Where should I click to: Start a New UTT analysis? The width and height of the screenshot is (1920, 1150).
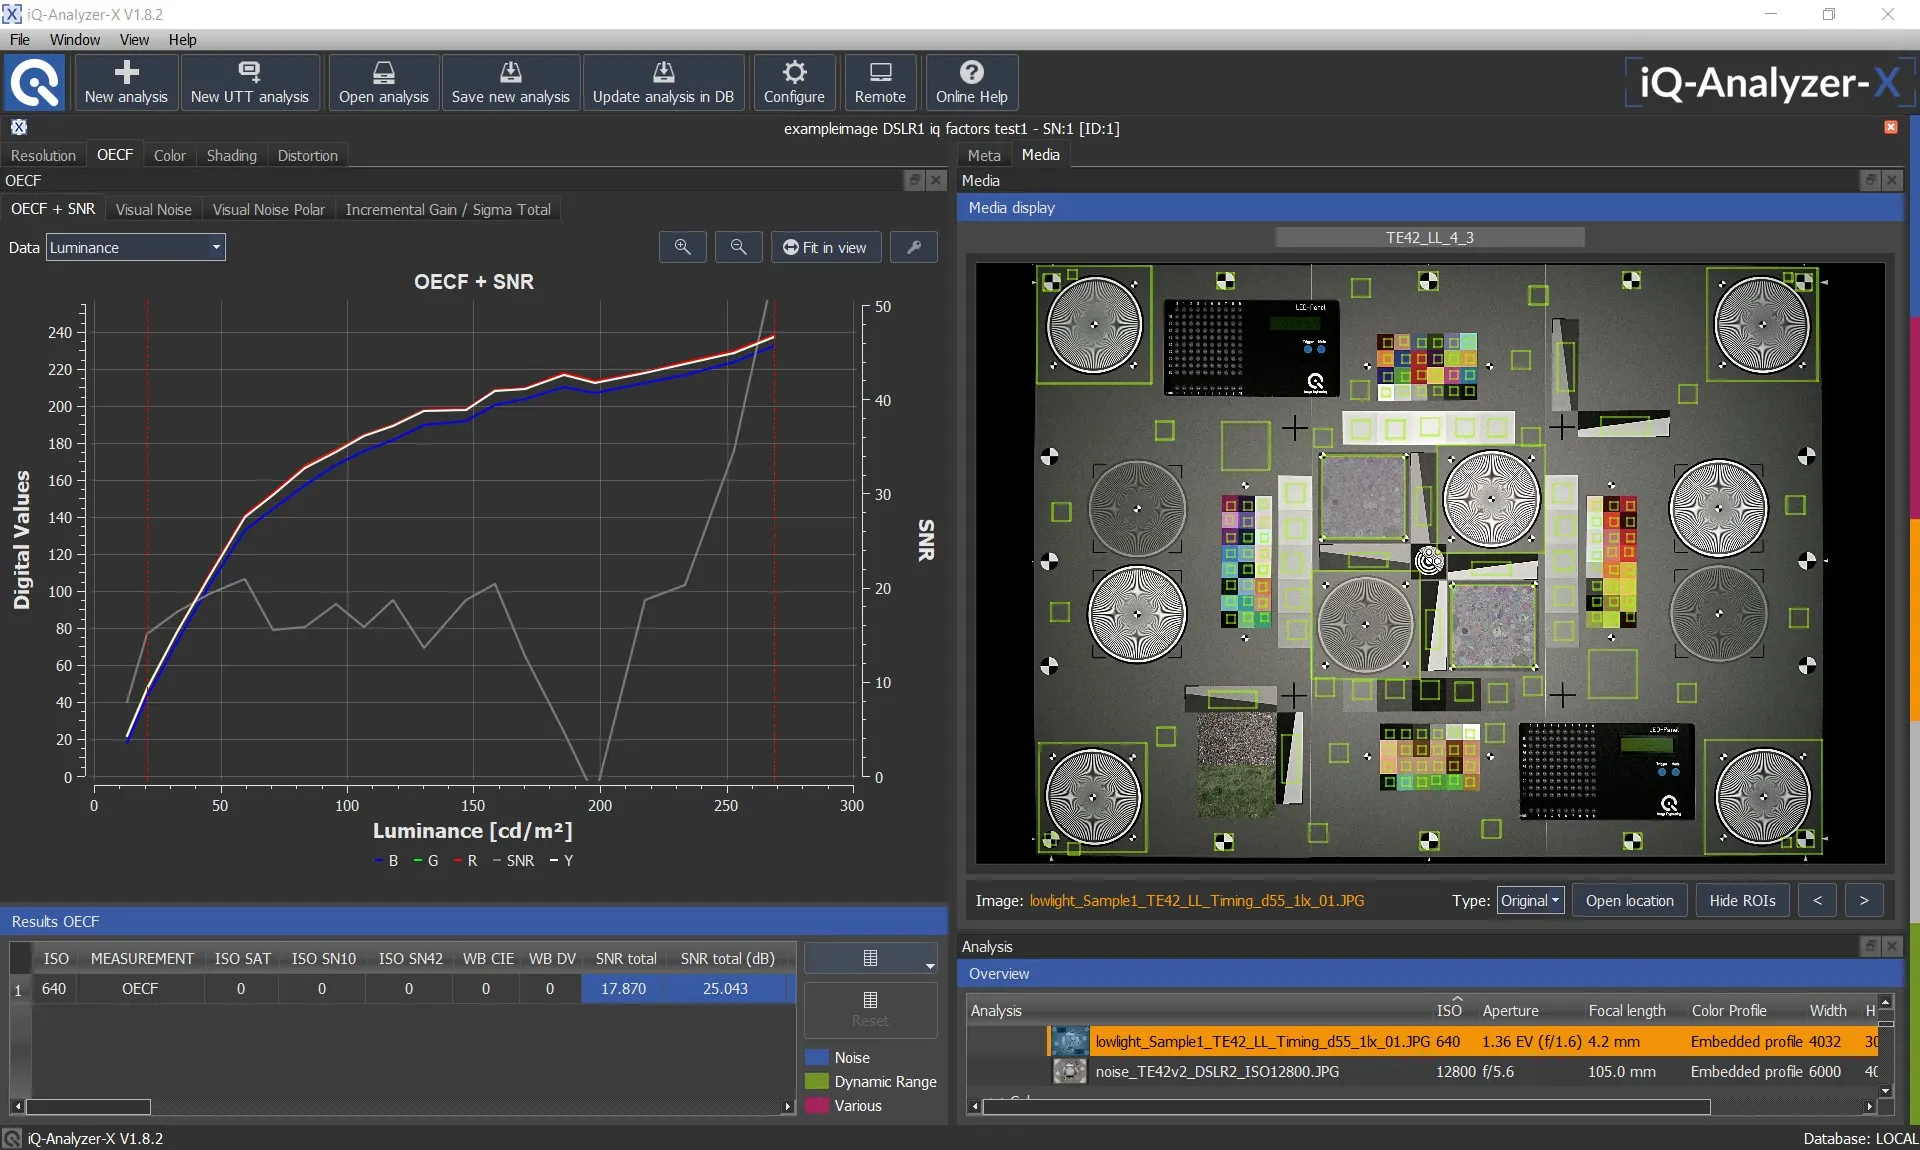pyautogui.click(x=250, y=82)
